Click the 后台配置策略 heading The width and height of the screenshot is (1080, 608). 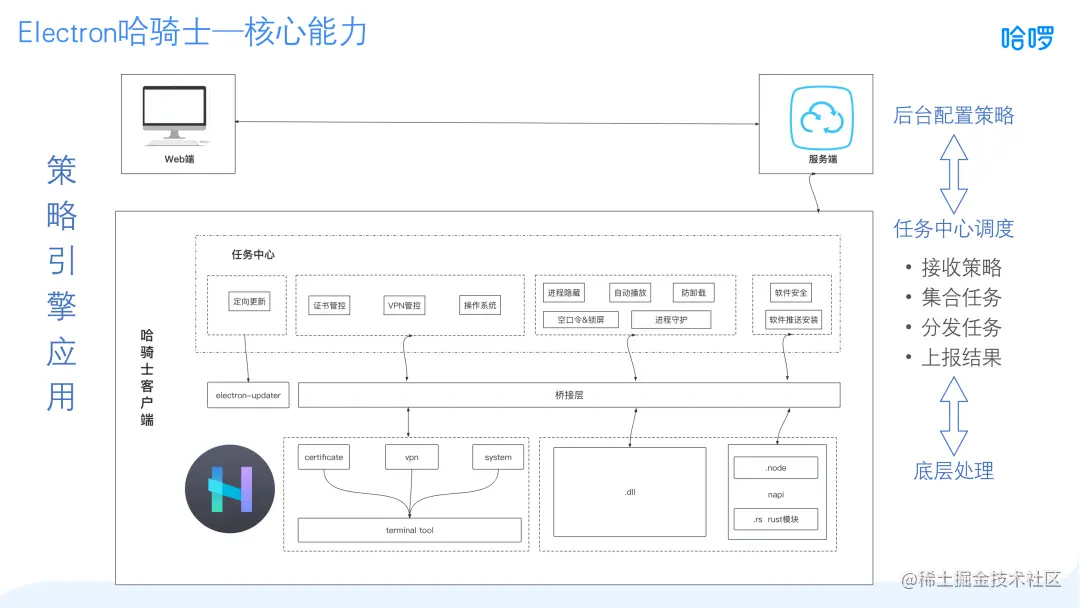click(x=954, y=115)
